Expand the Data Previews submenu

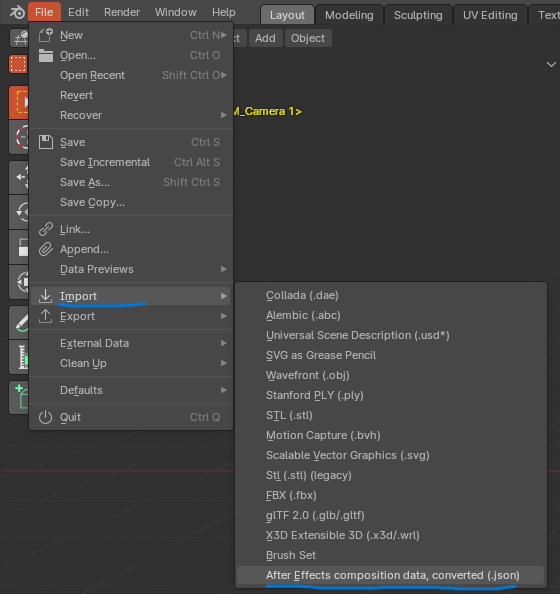[x=131, y=270]
